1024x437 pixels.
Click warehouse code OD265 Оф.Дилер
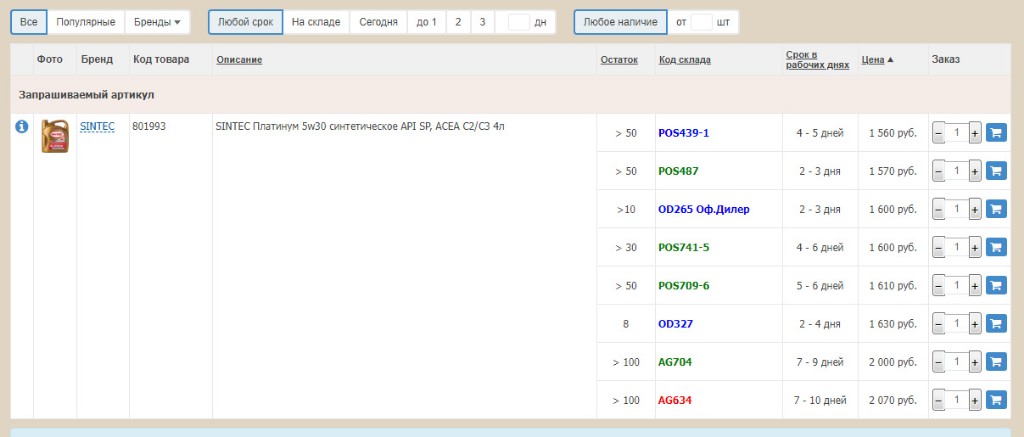(x=704, y=210)
